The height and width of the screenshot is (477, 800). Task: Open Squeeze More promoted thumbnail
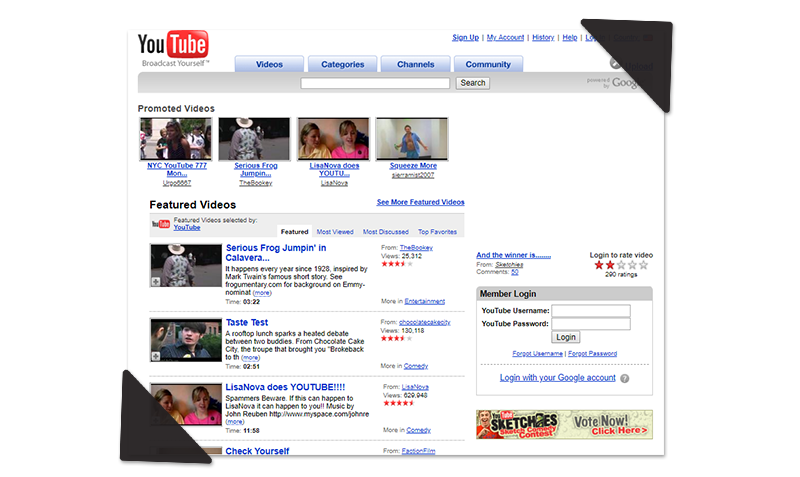(412, 139)
